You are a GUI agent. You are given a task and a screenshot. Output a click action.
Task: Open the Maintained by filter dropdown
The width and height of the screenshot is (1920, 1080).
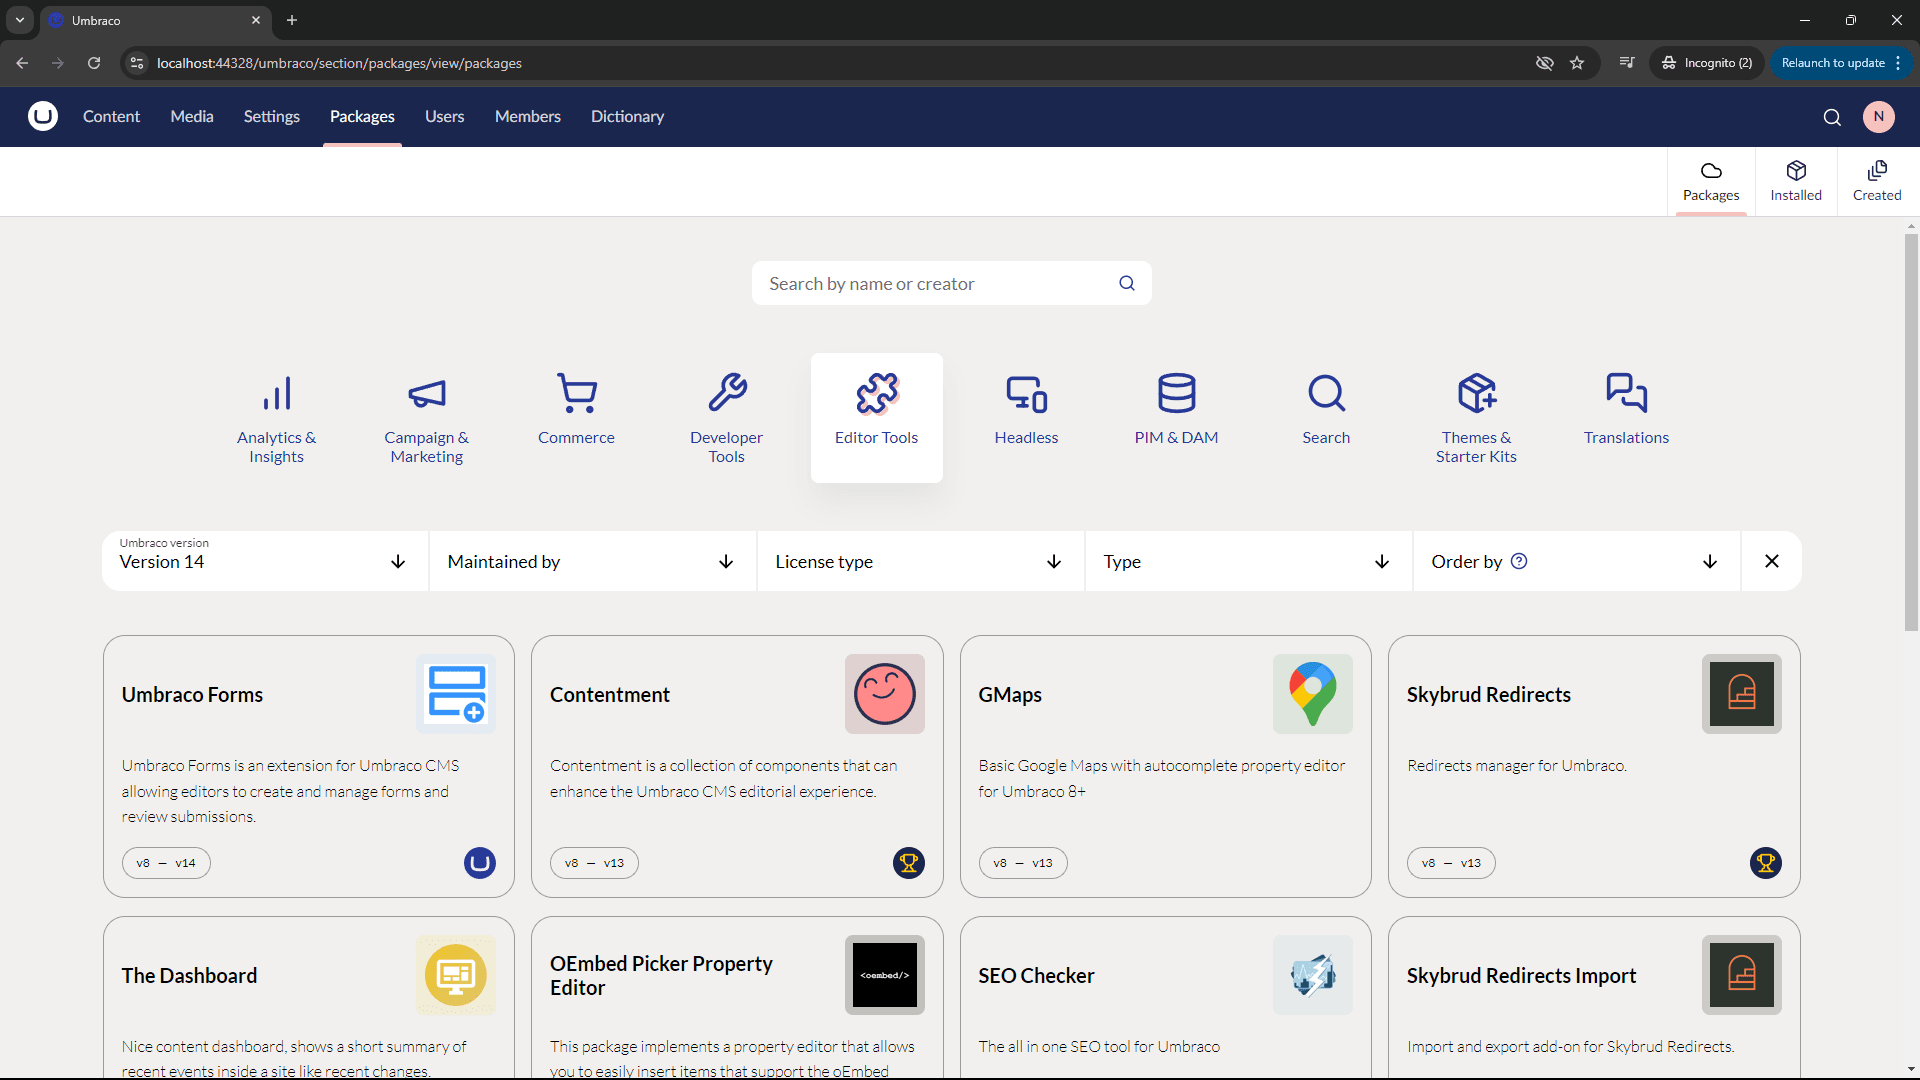click(592, 561)
